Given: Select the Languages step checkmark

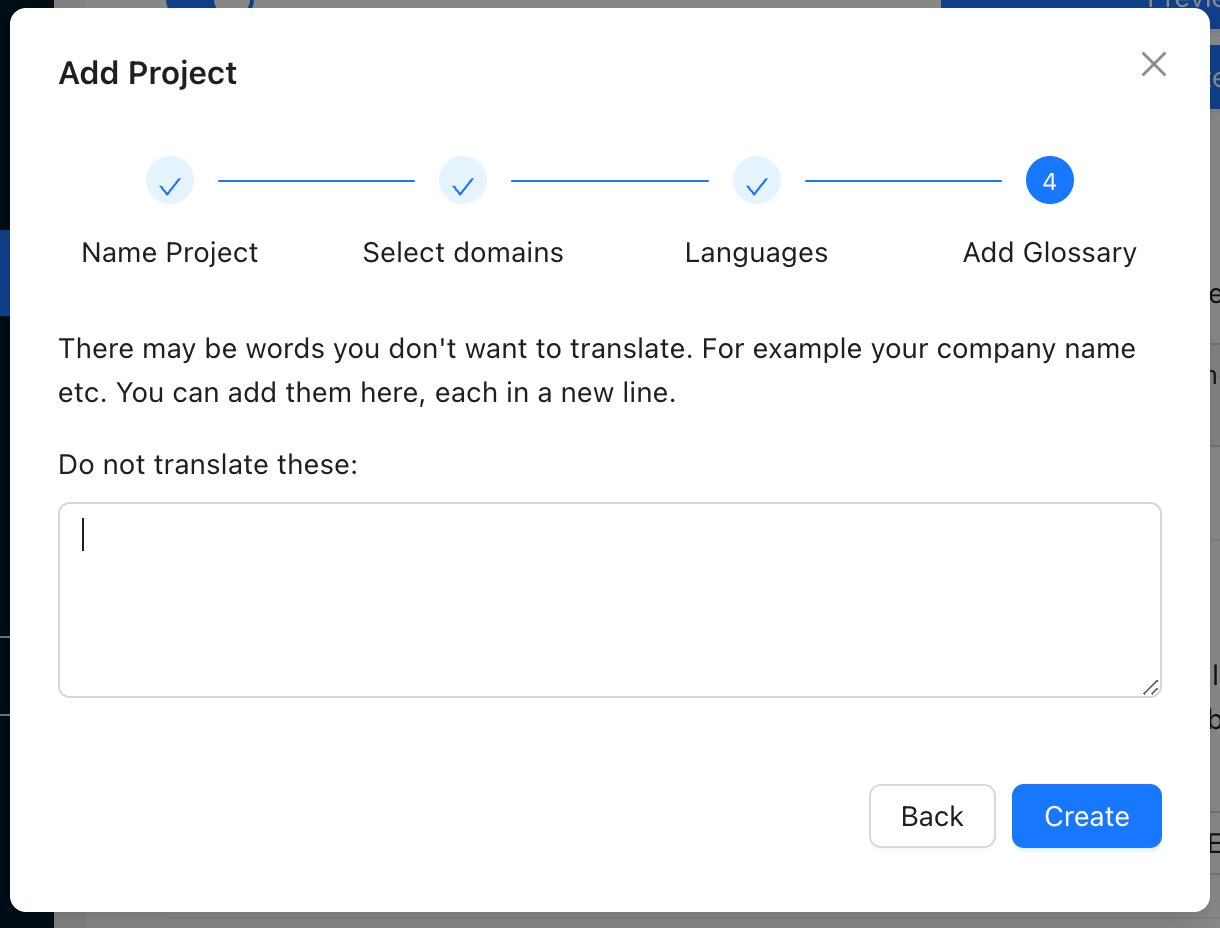Looking at the screenshot, I should tap(757, 181).
